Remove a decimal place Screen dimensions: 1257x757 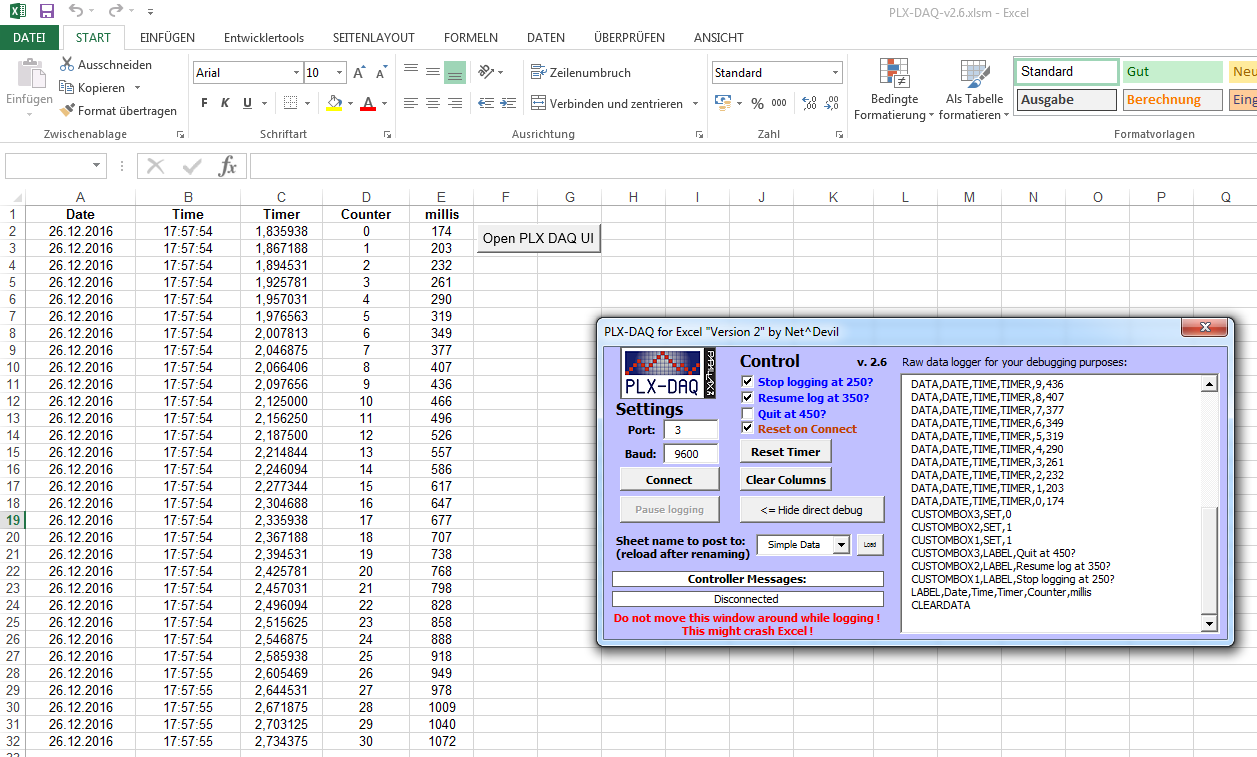click(832, 103)
